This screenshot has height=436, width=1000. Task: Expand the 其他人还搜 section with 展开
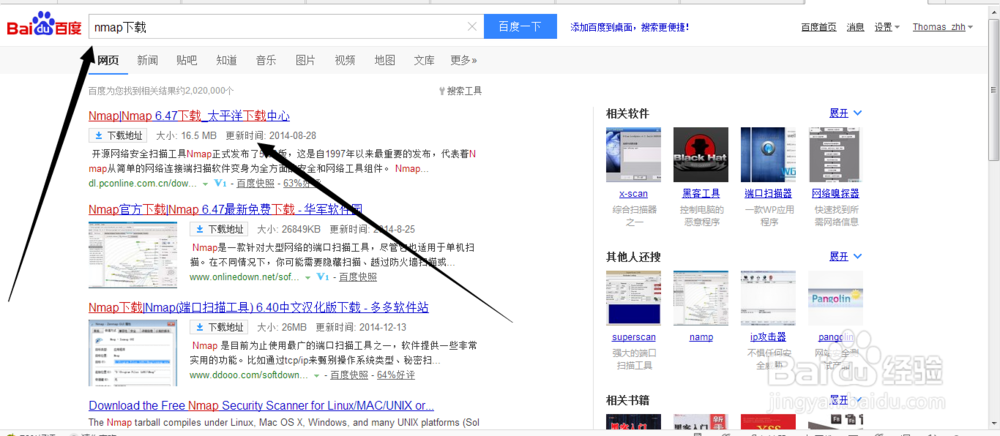point(845,256)
